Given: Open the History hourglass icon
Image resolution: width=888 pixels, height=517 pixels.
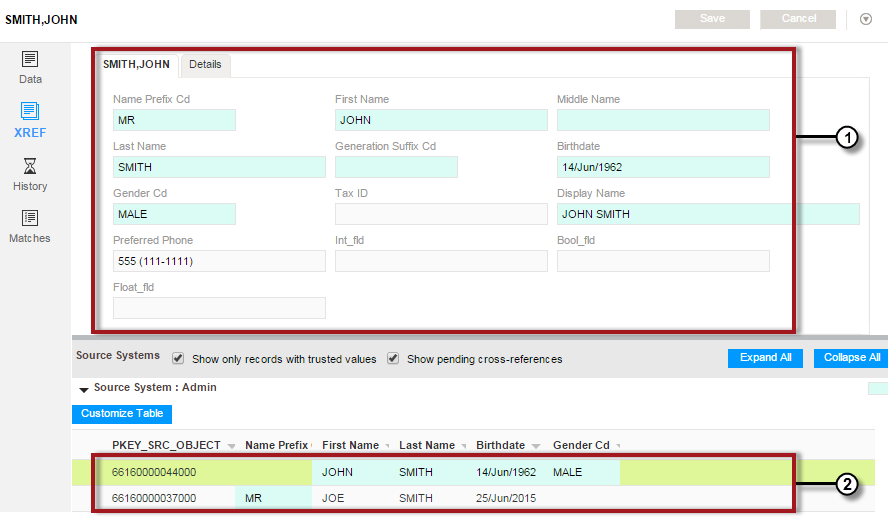Looking at the screenshot, I should click(x=30, y=166).
